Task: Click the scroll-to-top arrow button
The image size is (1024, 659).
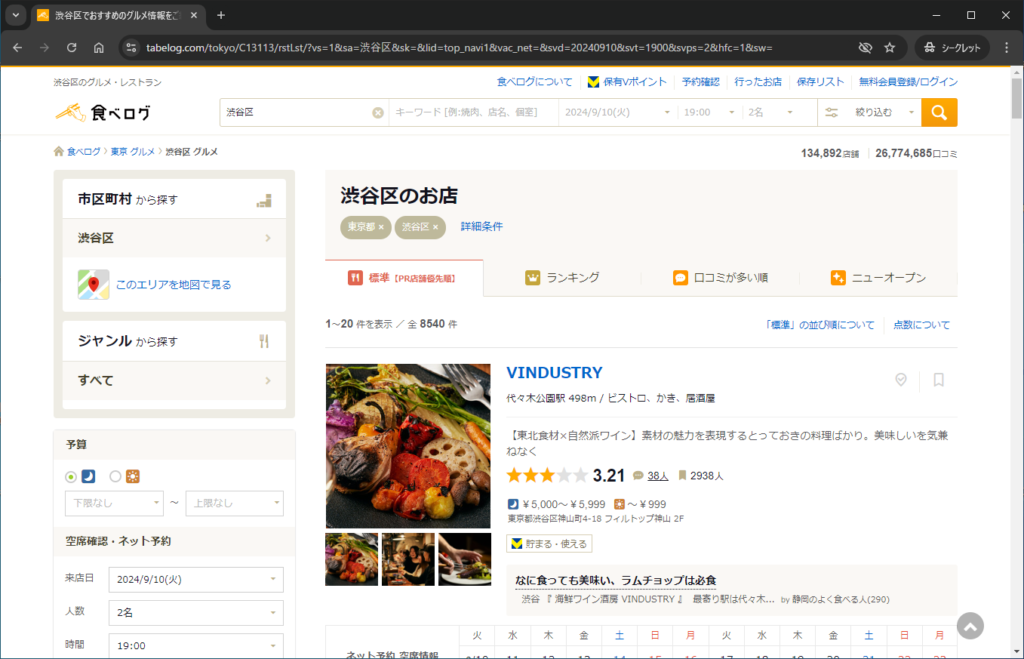Action: coord(969,626)
